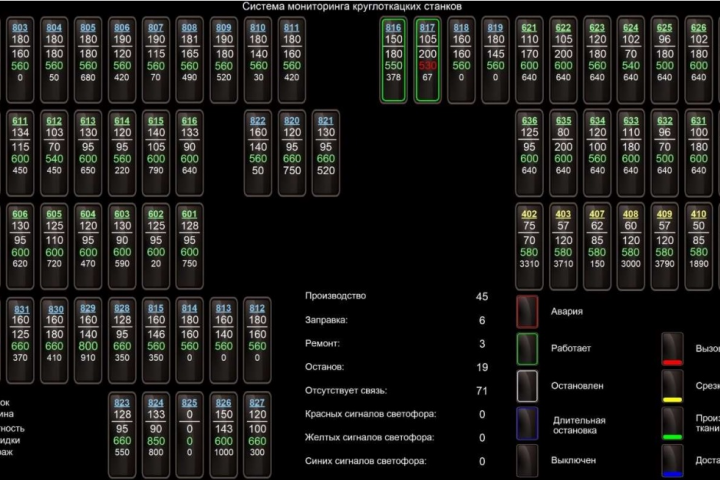Open machine number link 621
Screen dimensions: 720x480
[x=529, y=28]
